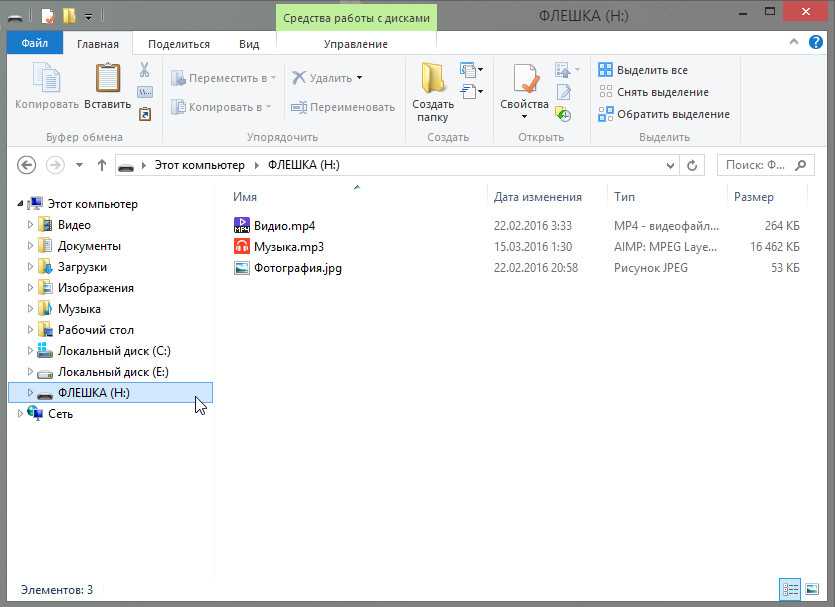This screenshot has height=607, width=835.
Task: Switch to the Поделиться tab
Action: pos(179,44)
